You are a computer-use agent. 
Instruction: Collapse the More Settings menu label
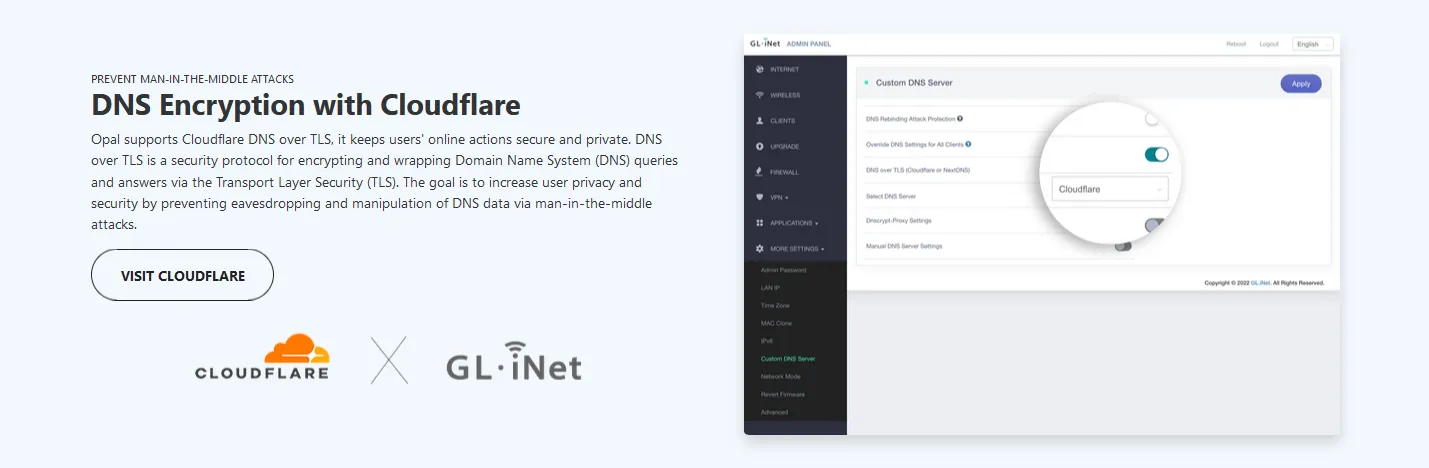(796, 248)
